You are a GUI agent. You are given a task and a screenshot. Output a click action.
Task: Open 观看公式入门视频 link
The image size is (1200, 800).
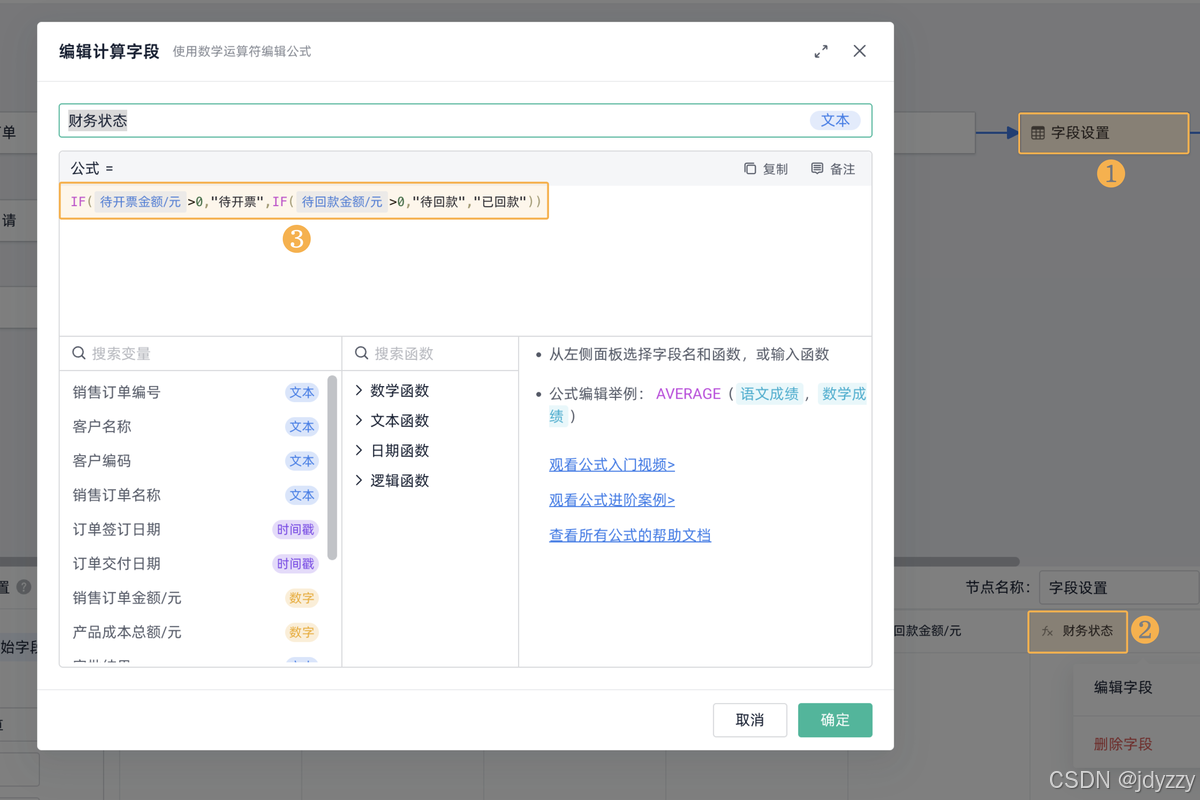coord(612,465)
